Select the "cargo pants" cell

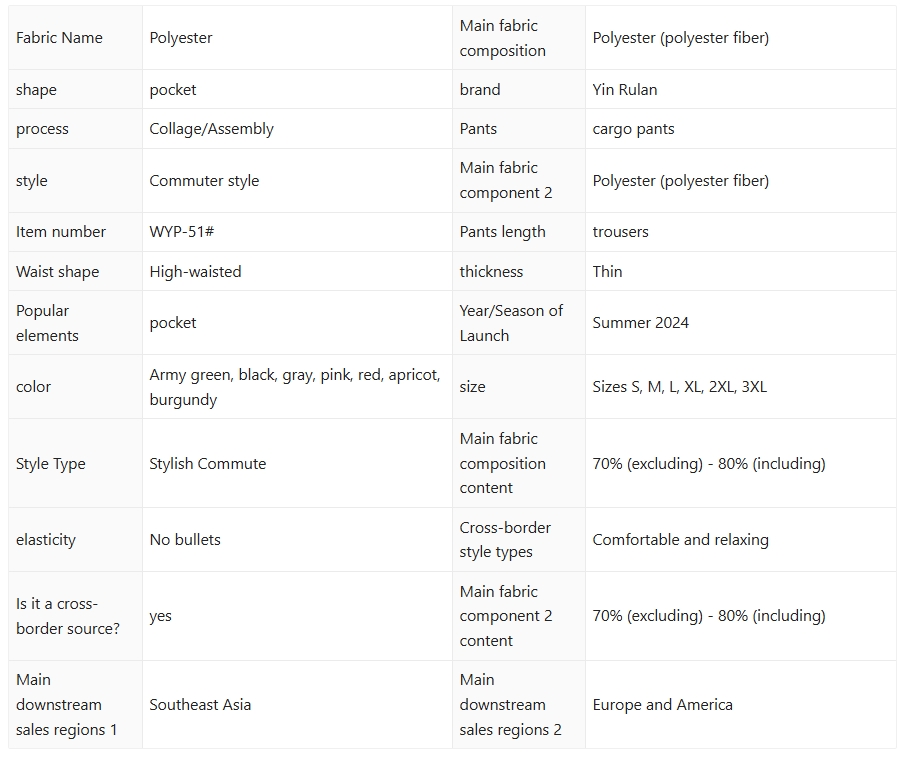click(x=633, y=129)
